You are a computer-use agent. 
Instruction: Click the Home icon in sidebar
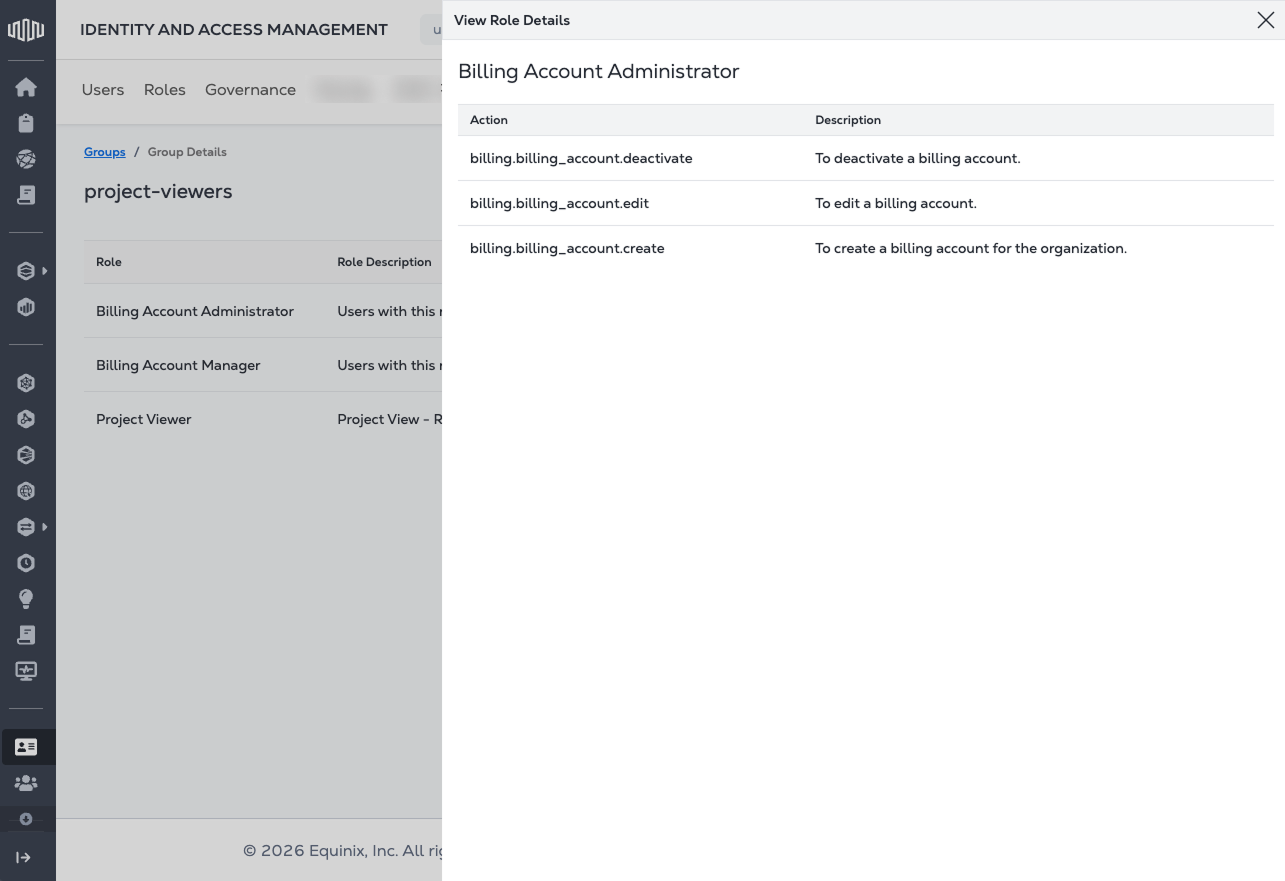point(26,87)
